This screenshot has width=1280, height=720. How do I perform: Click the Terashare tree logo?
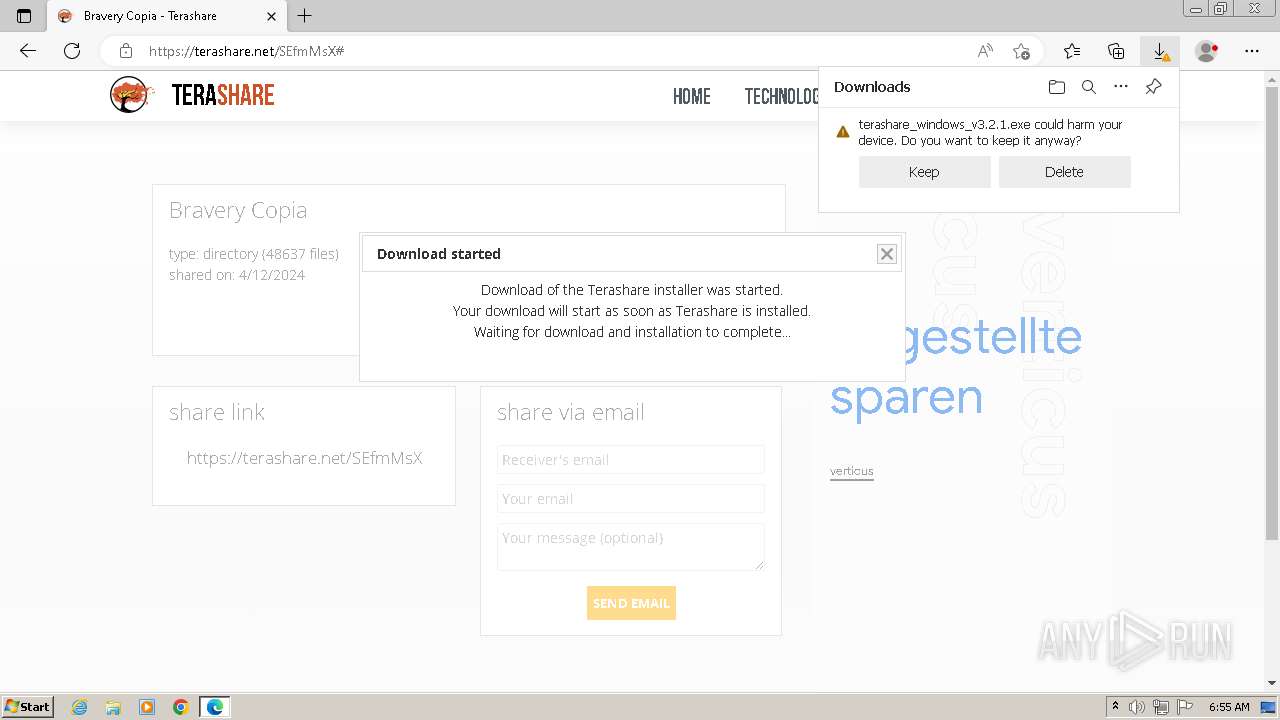[131, 95]
